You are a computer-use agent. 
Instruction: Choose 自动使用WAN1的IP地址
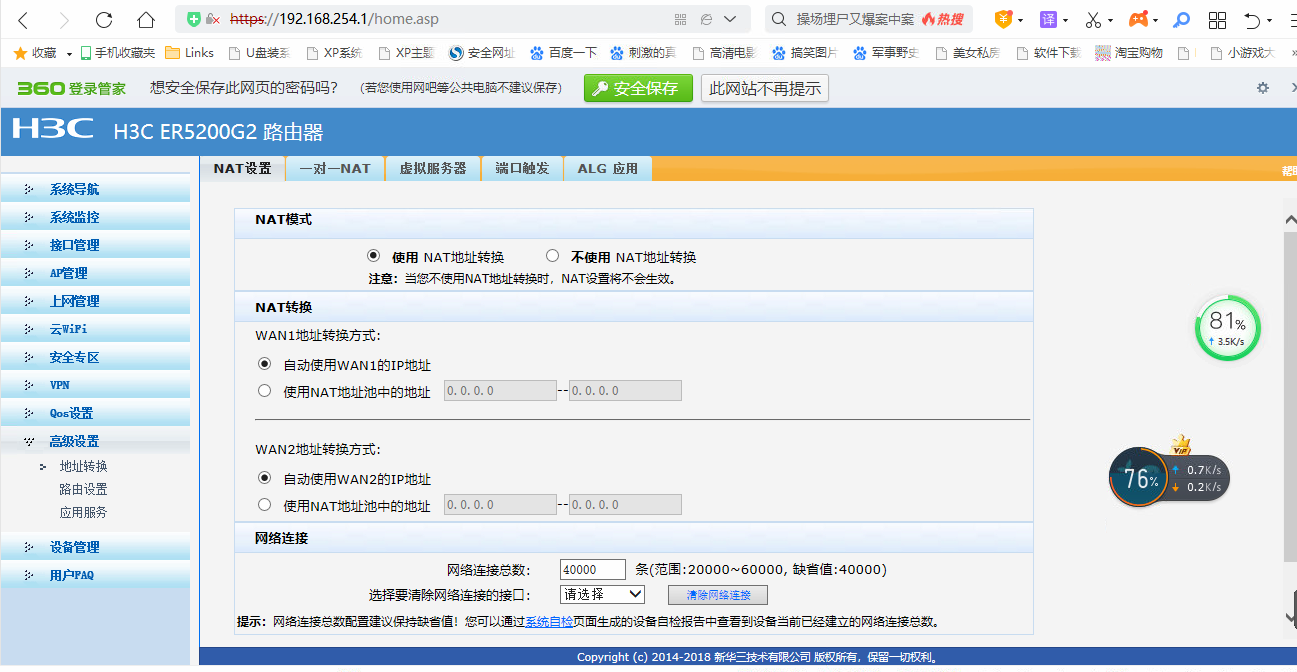click(x=264, y=364)
